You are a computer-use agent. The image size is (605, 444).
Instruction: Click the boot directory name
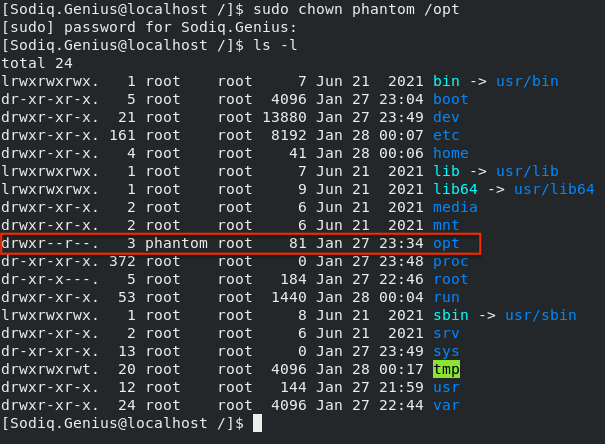point(450,99)
